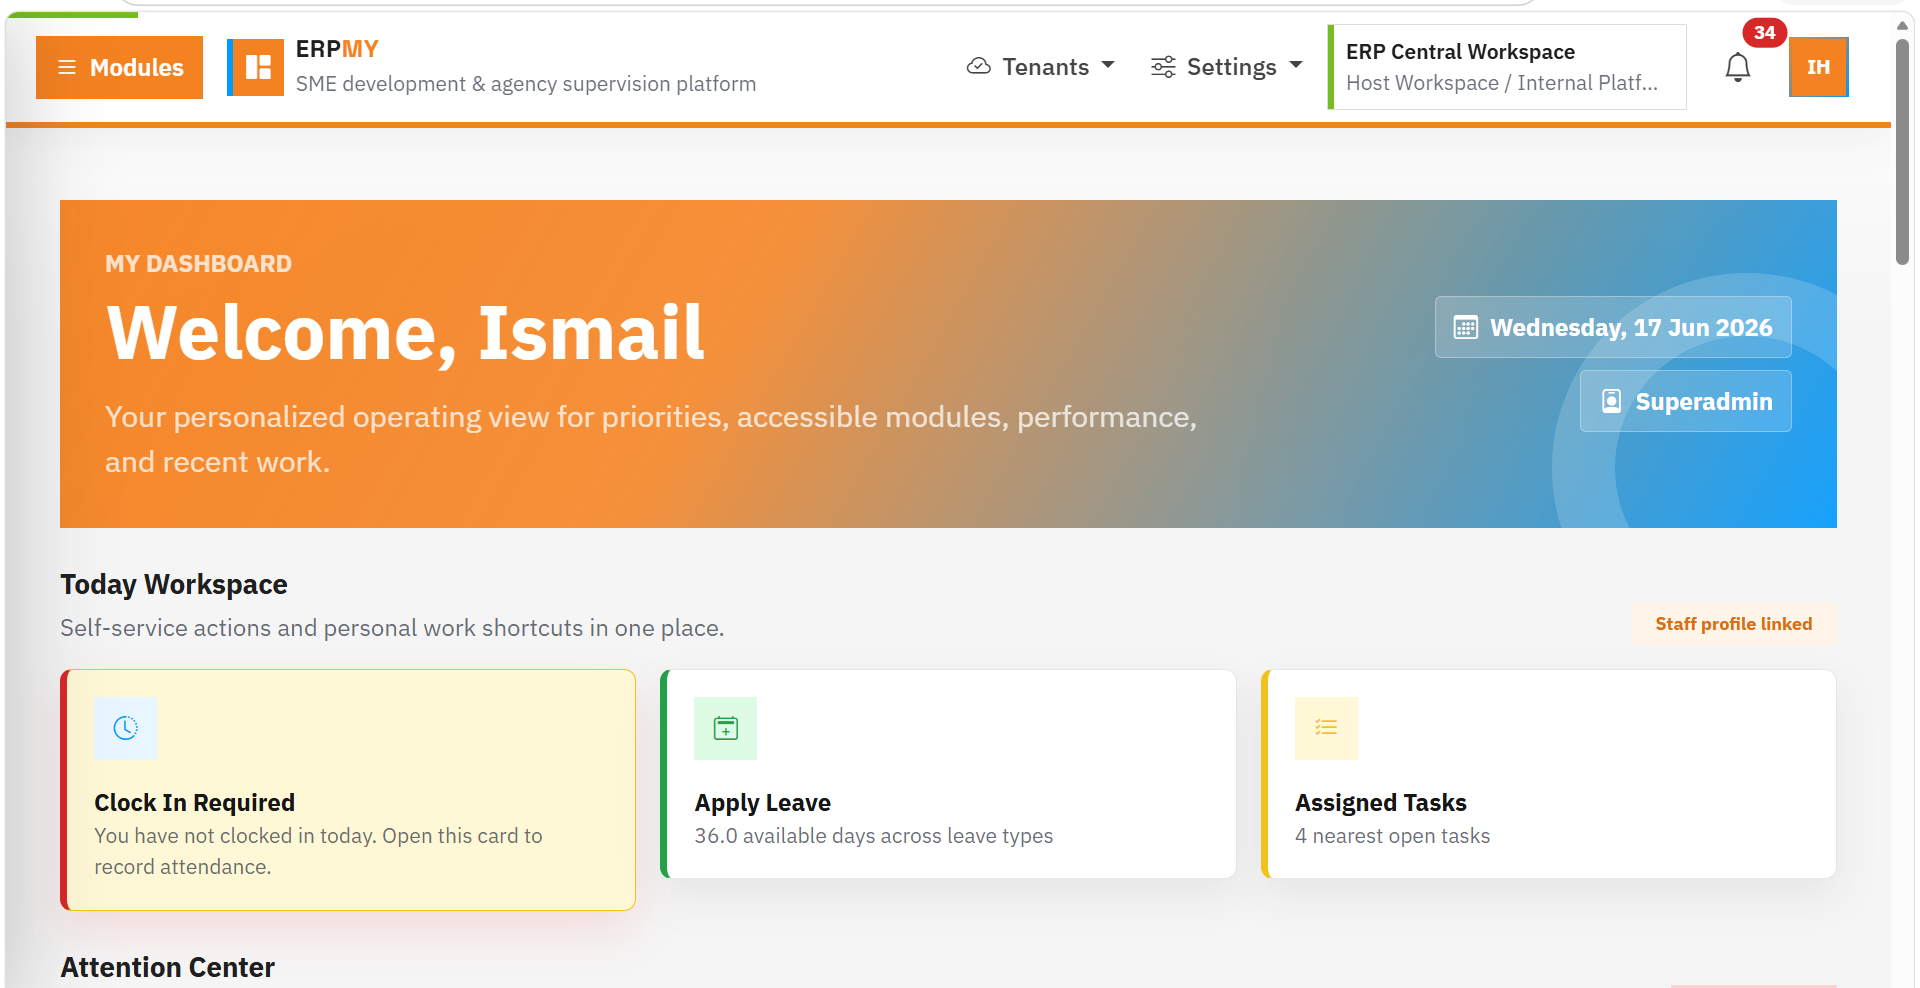Click the ERPMY logo icon
This screenshot has width=1920, height=988.
pyautogui.click(x=256, y=67)
